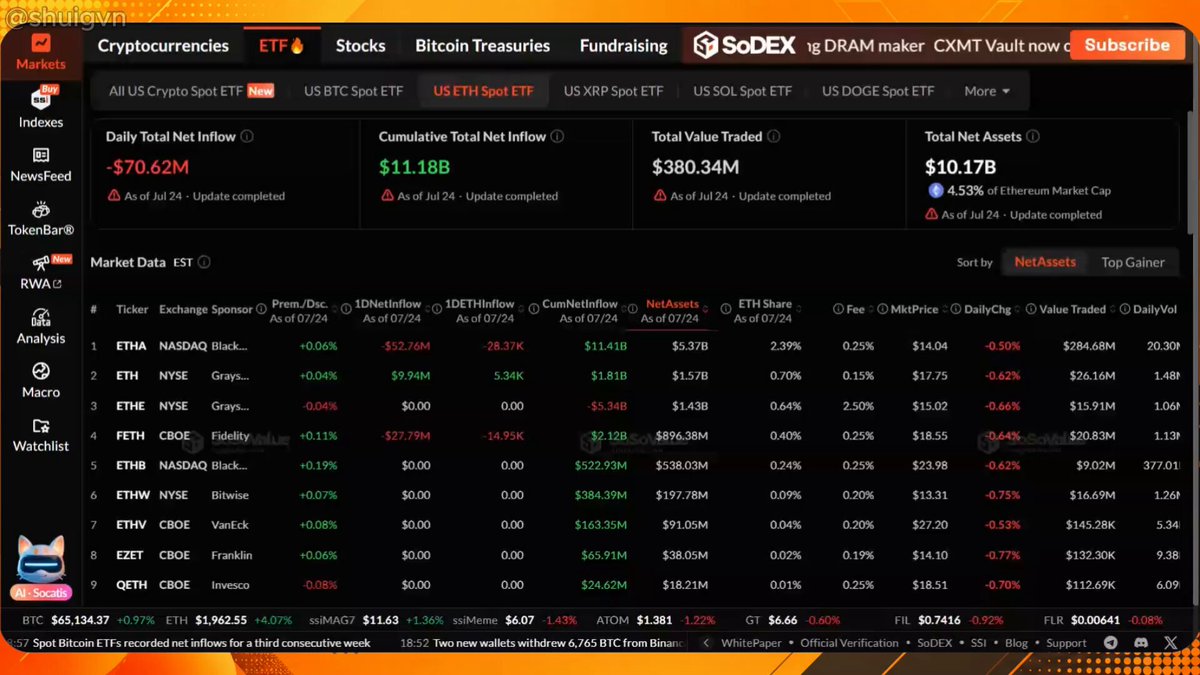Click the Subscribe button
The height and width of the screenshot is (675, 1200).
[1126, 45]
